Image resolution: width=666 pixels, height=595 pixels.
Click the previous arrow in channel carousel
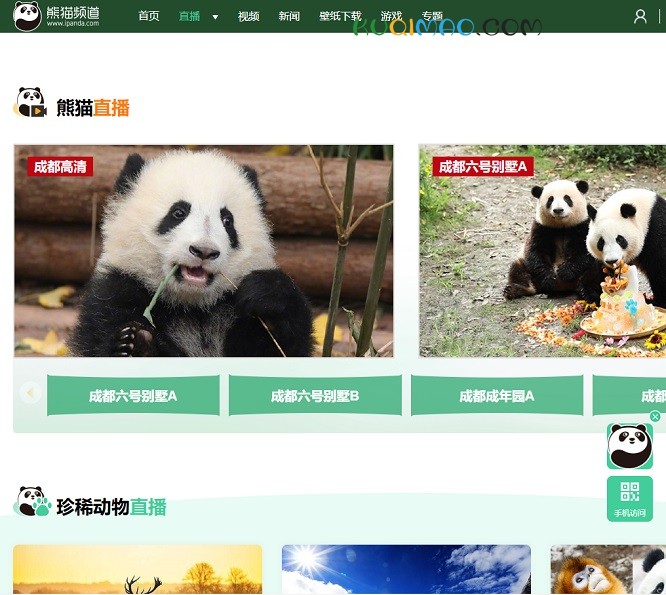[x=30, y=393]
